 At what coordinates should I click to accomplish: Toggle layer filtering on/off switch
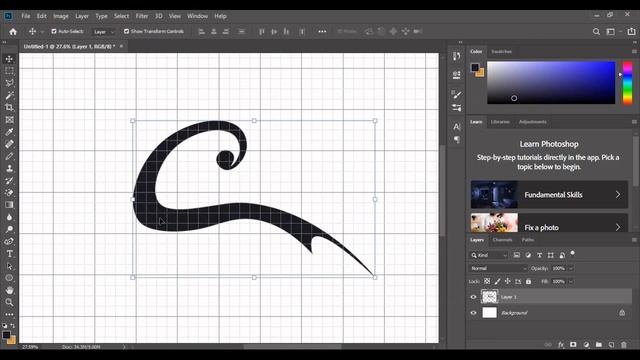[x=573, y=253]
